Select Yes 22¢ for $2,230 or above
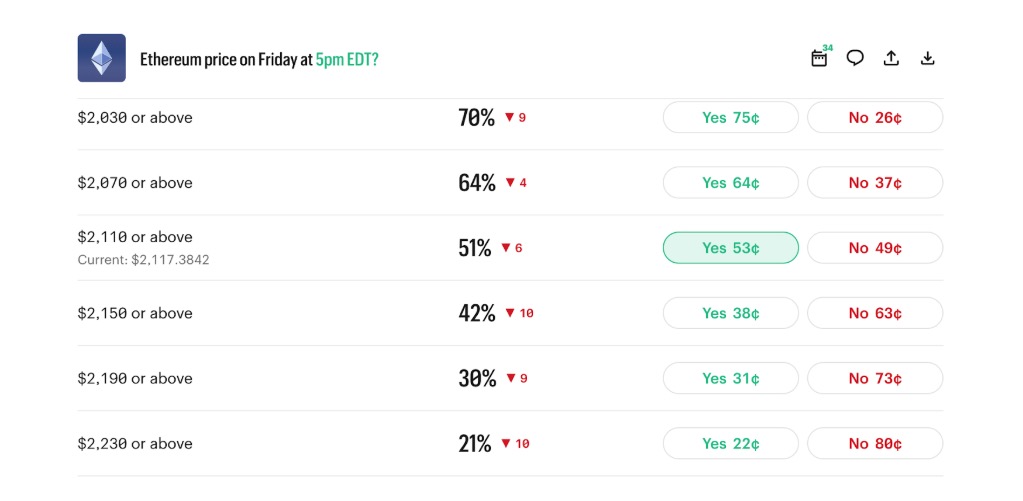Viewport: 1023px width, 501px height. pyautogui.click(x=730, y=443)
